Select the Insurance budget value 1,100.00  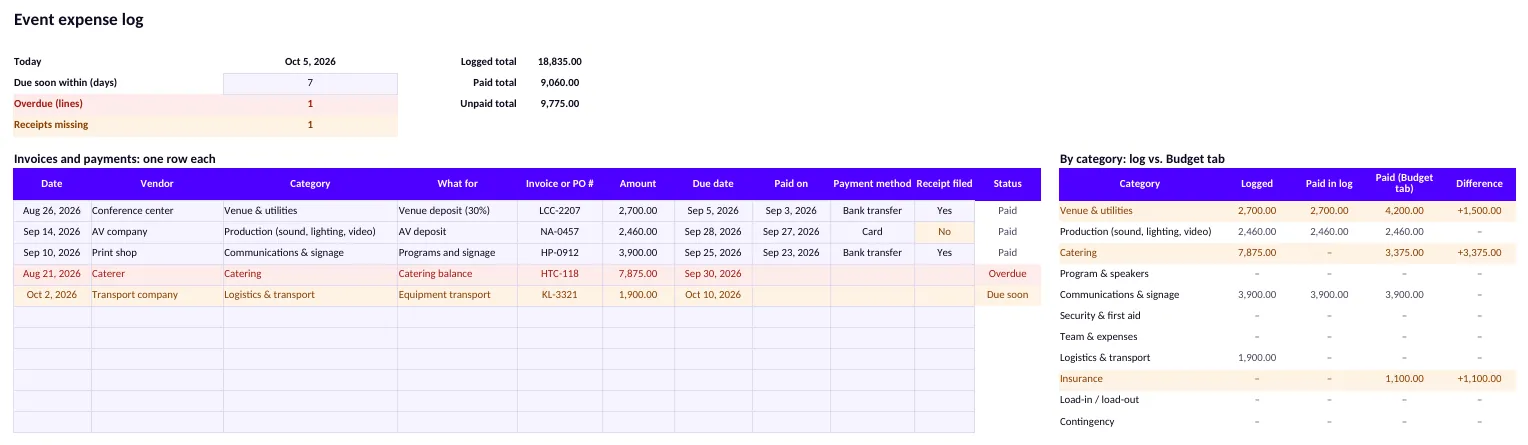[x=1404, y=379]
